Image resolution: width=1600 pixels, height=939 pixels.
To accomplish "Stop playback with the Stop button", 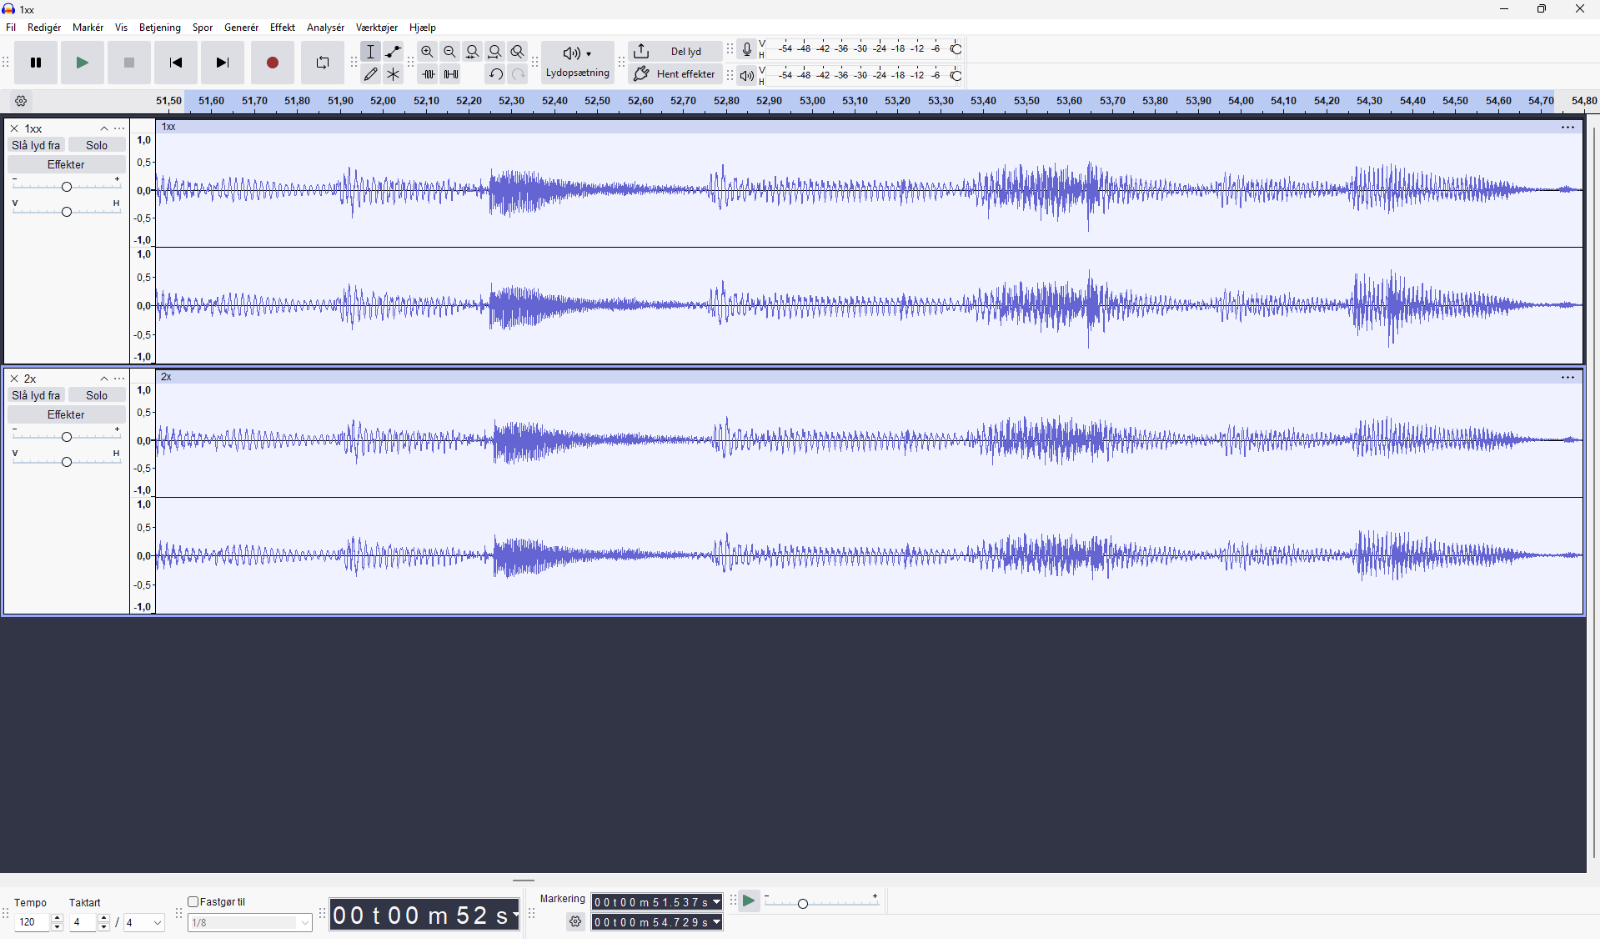I will (x=129, y=63).
